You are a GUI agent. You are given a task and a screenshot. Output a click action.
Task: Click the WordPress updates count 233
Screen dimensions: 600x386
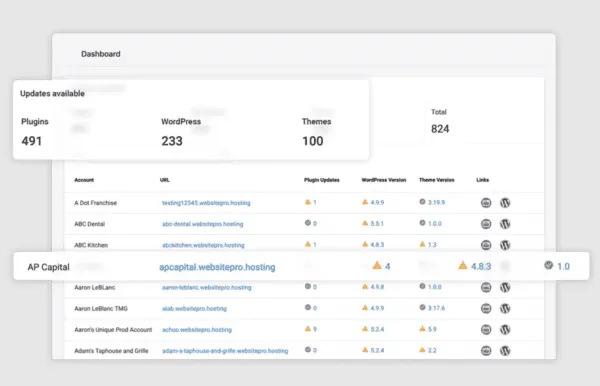pyautogui.click(x=172, y=141)
